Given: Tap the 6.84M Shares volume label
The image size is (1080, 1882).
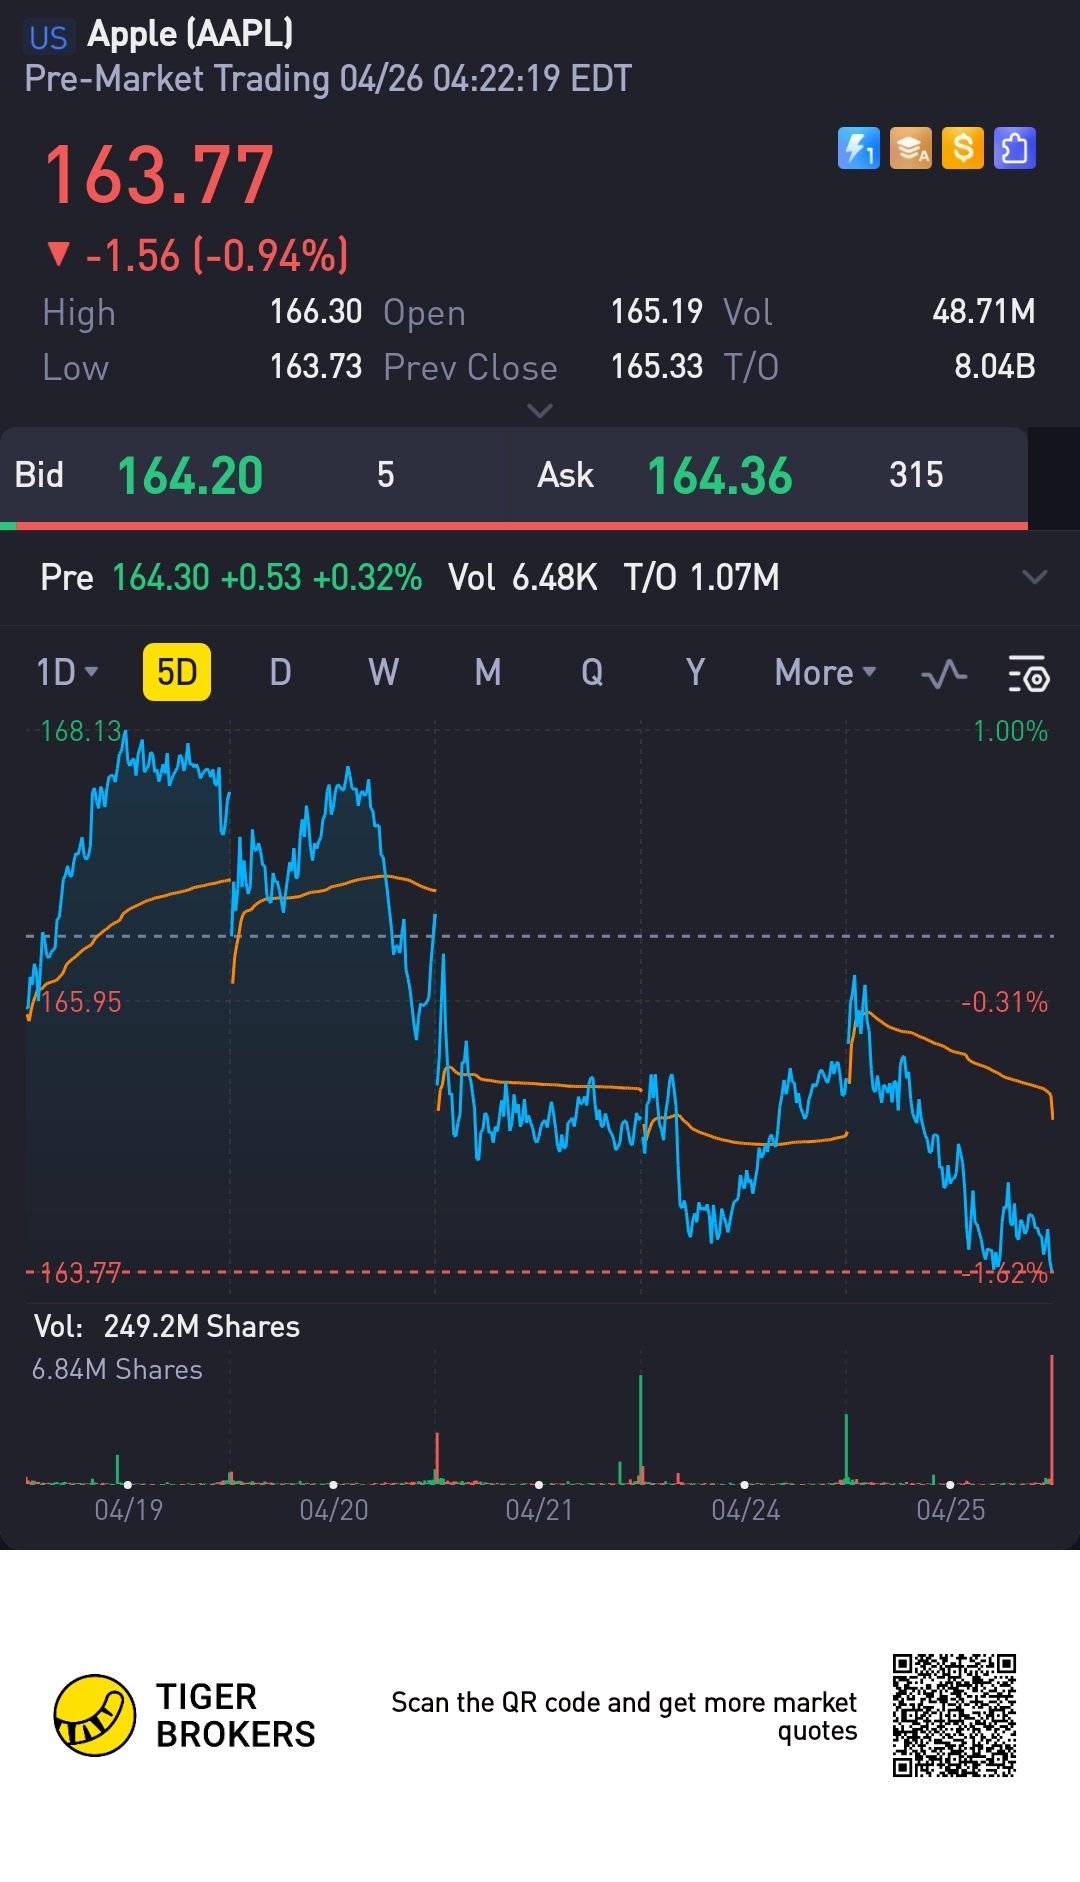Looking at the screenshot, I should click(x=117, y=1370).
